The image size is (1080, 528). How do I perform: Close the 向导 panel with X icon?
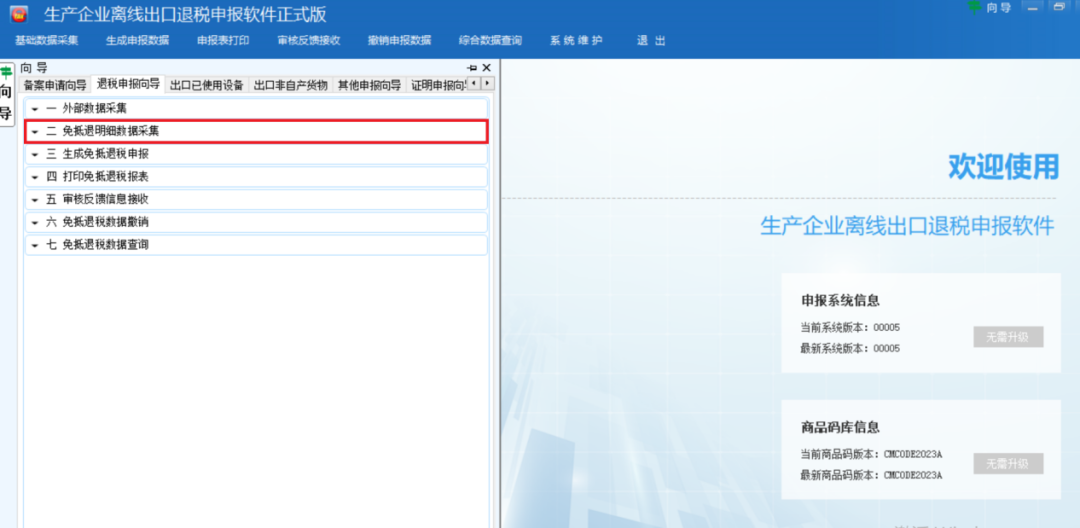(487, 68)
